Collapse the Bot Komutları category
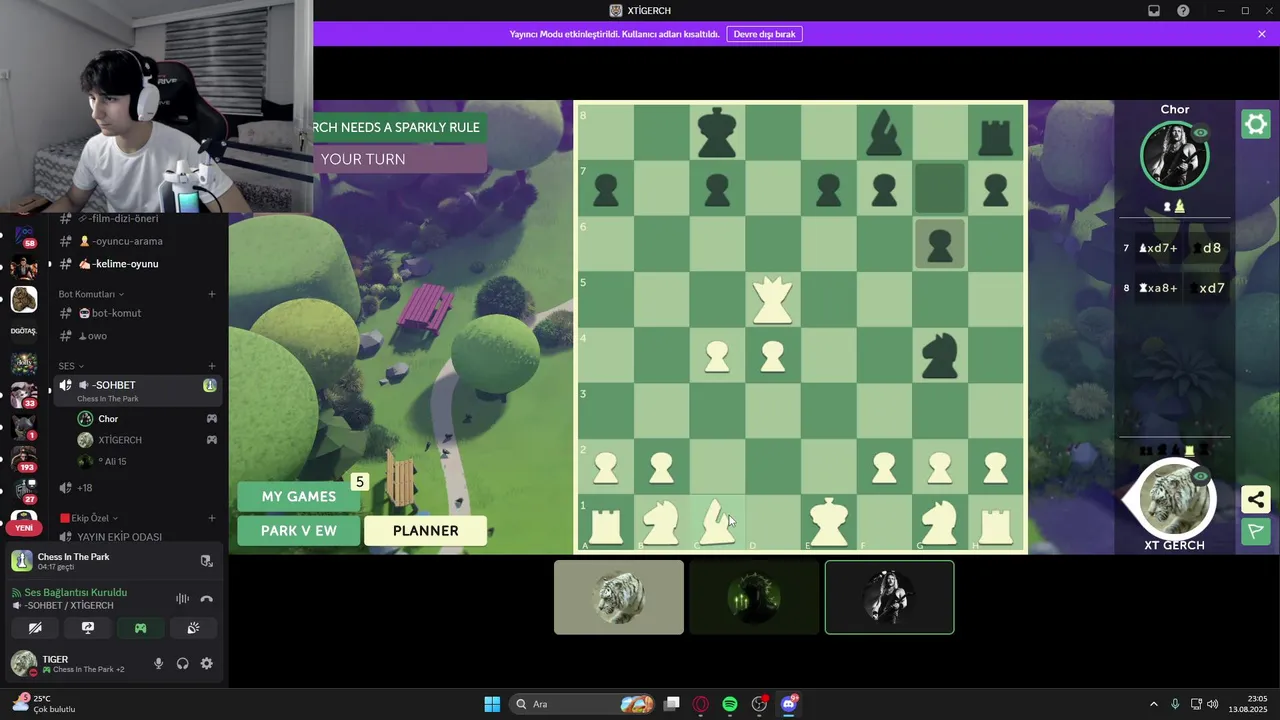Image resolution: width=1280 pixels, height=720 pixels. (91, 294)
